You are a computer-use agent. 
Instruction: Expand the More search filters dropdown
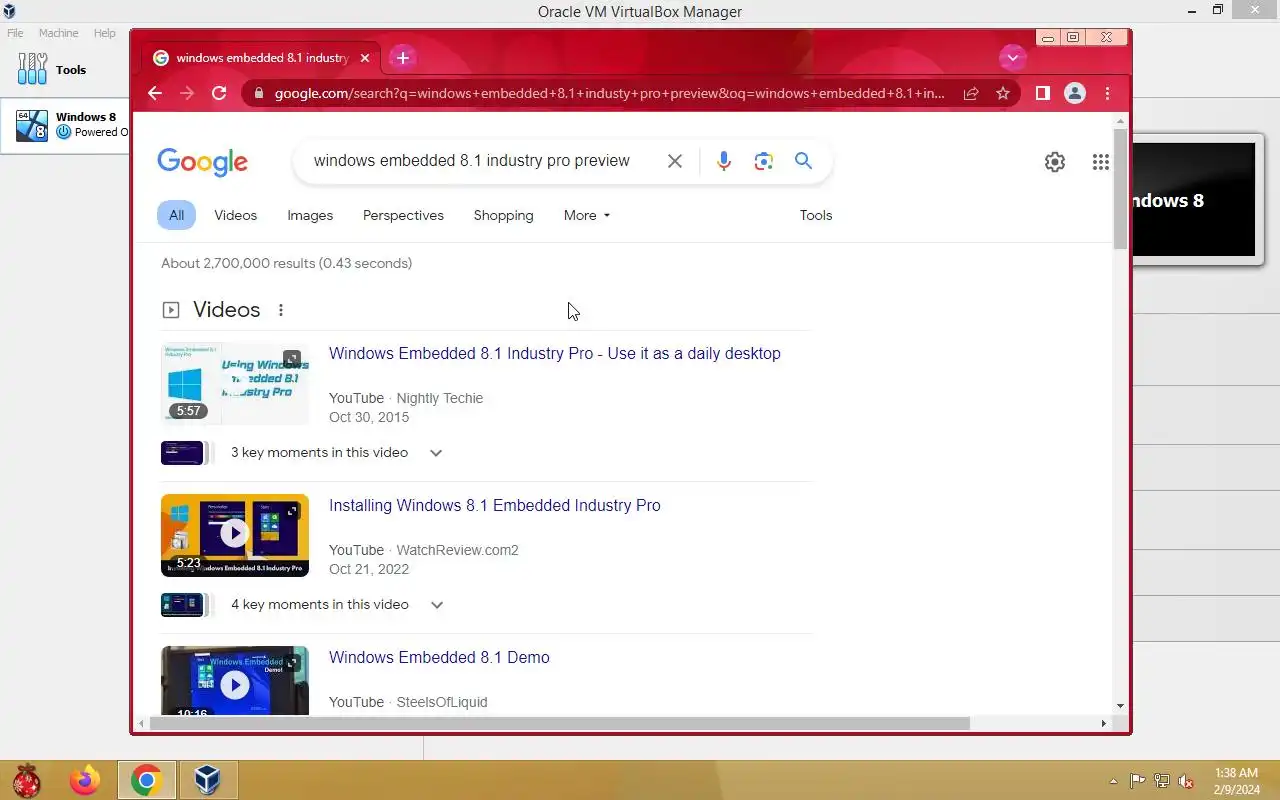tap(587, 215)
